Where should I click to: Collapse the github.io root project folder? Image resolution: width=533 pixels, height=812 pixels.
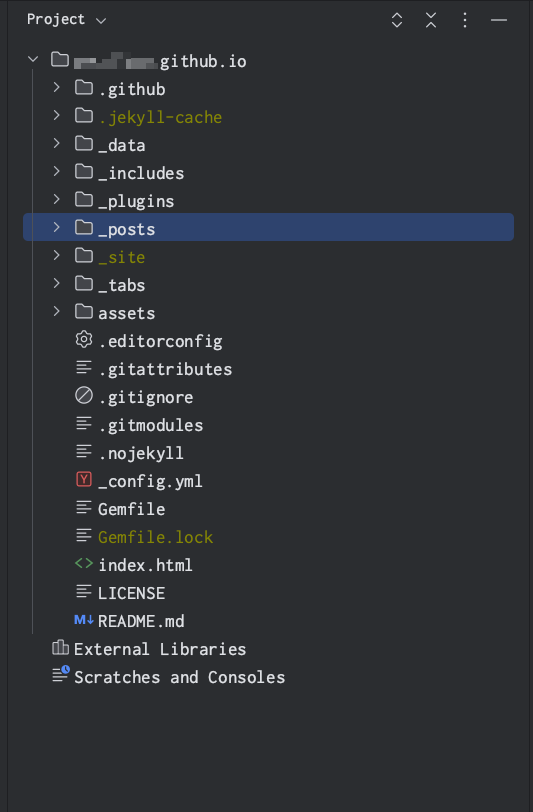coord(33,59)
